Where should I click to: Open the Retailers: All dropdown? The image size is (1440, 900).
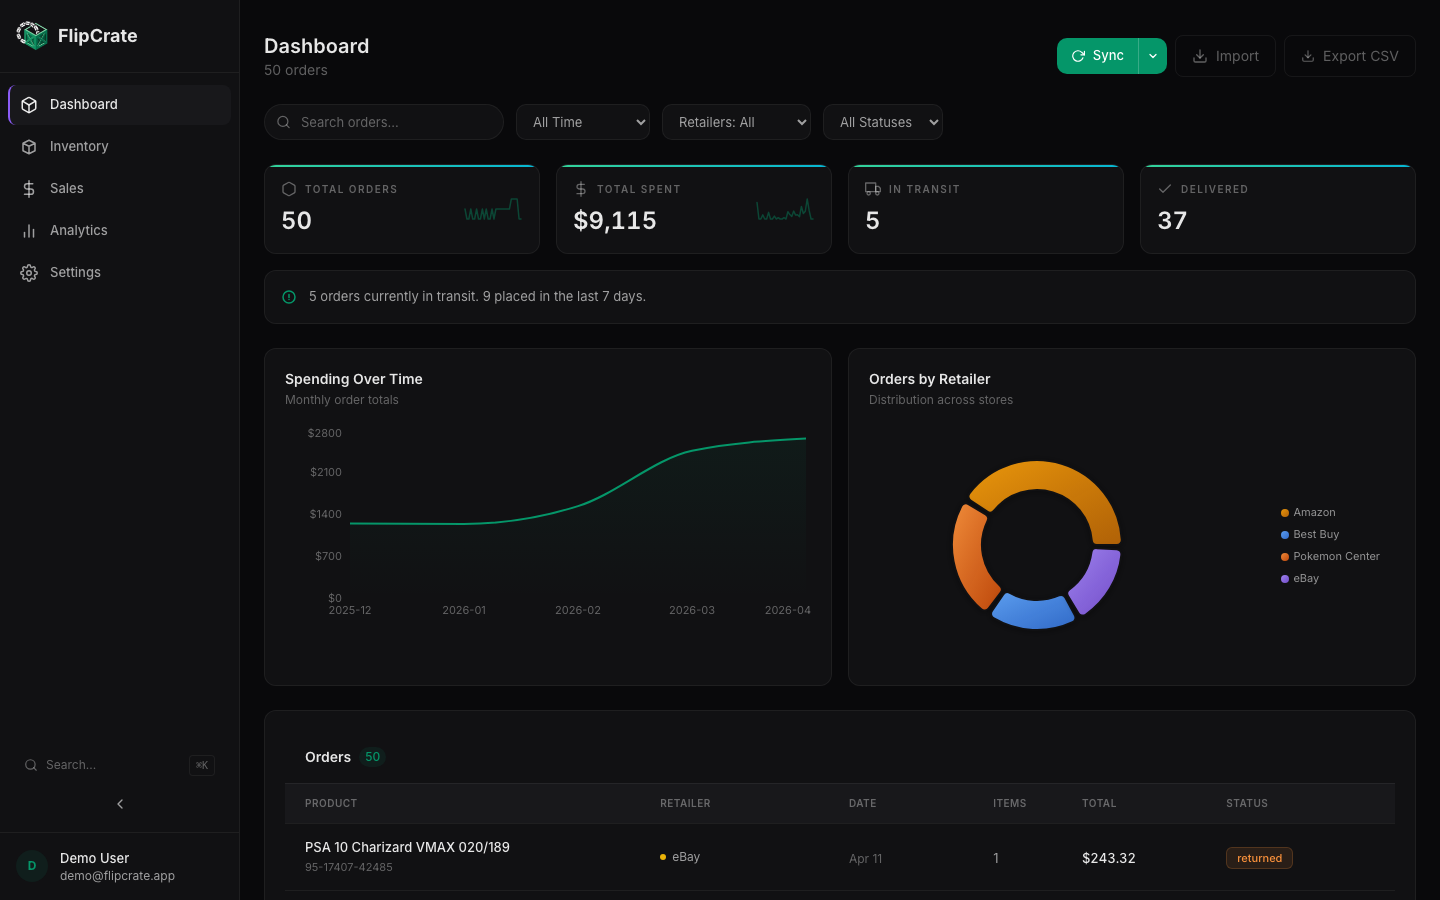(x=736, y=122)
